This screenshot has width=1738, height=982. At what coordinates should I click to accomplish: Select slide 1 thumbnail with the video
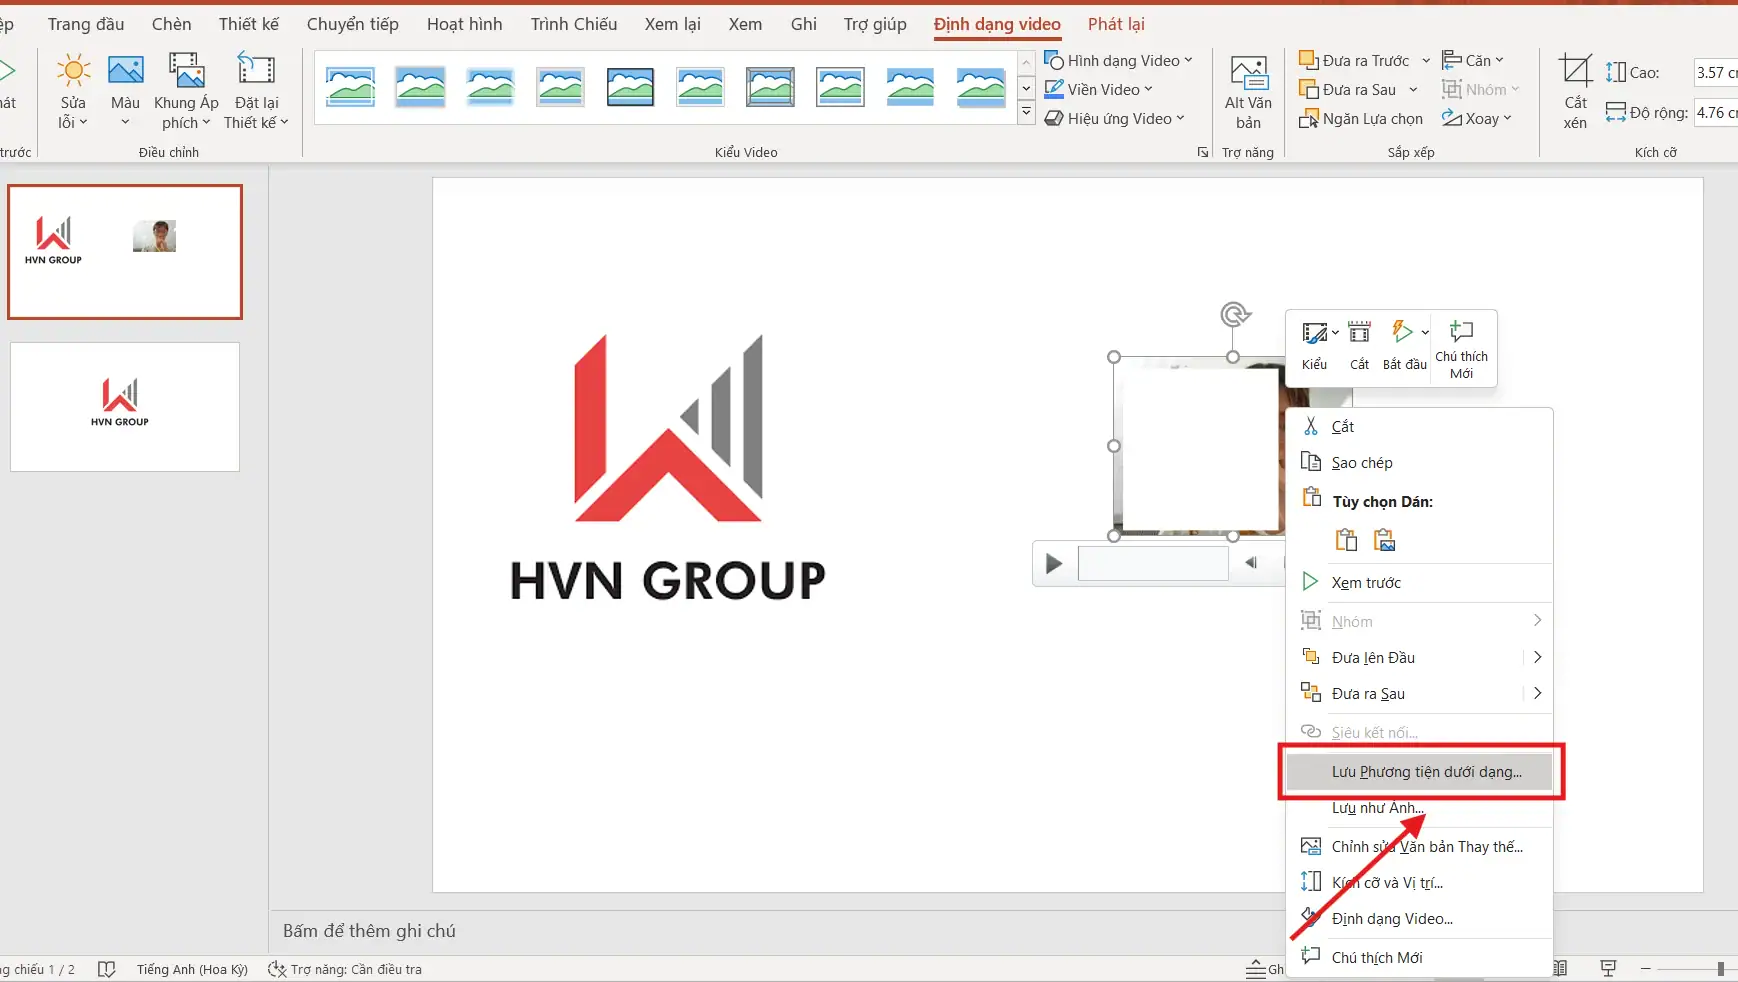pos(125,252)
